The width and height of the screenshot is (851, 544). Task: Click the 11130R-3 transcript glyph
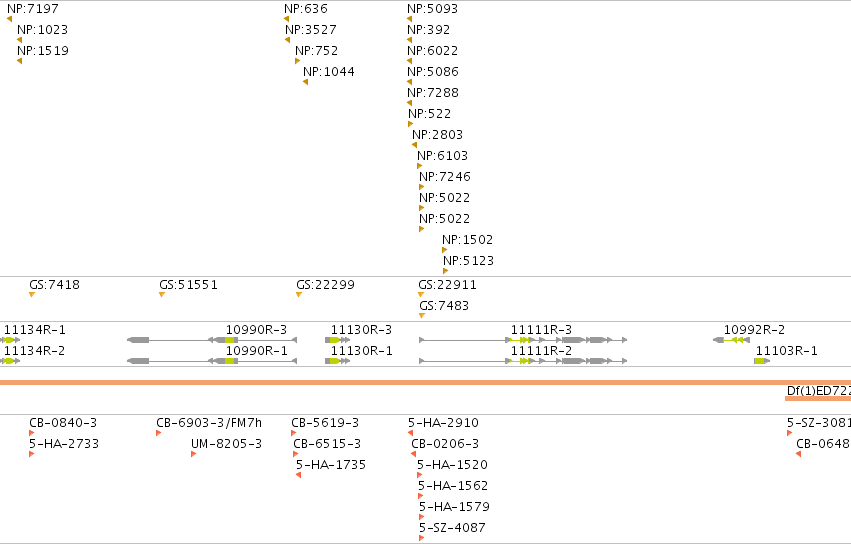(337, 340)
